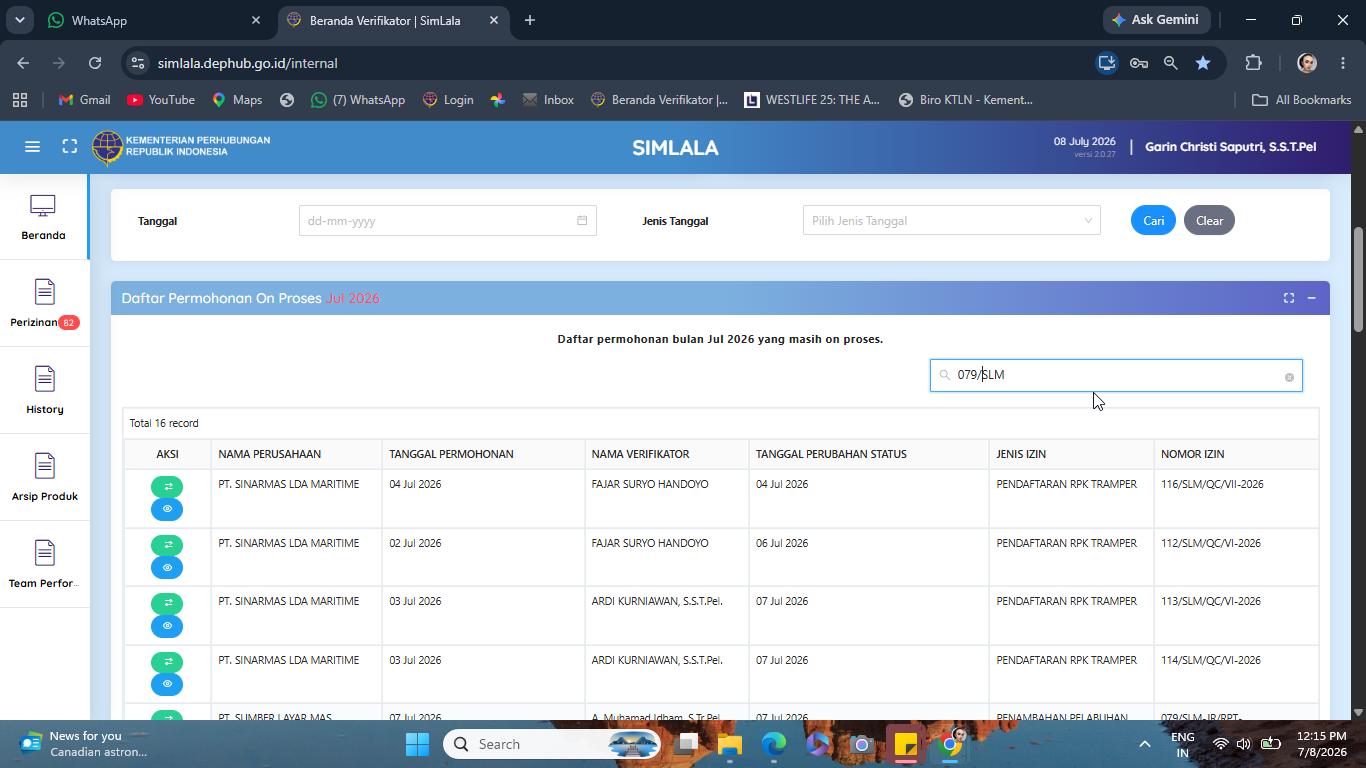Open a new browser tab
Image resolution: width=1366 pixels, height=768 pixels.
(x=530, y=20)
